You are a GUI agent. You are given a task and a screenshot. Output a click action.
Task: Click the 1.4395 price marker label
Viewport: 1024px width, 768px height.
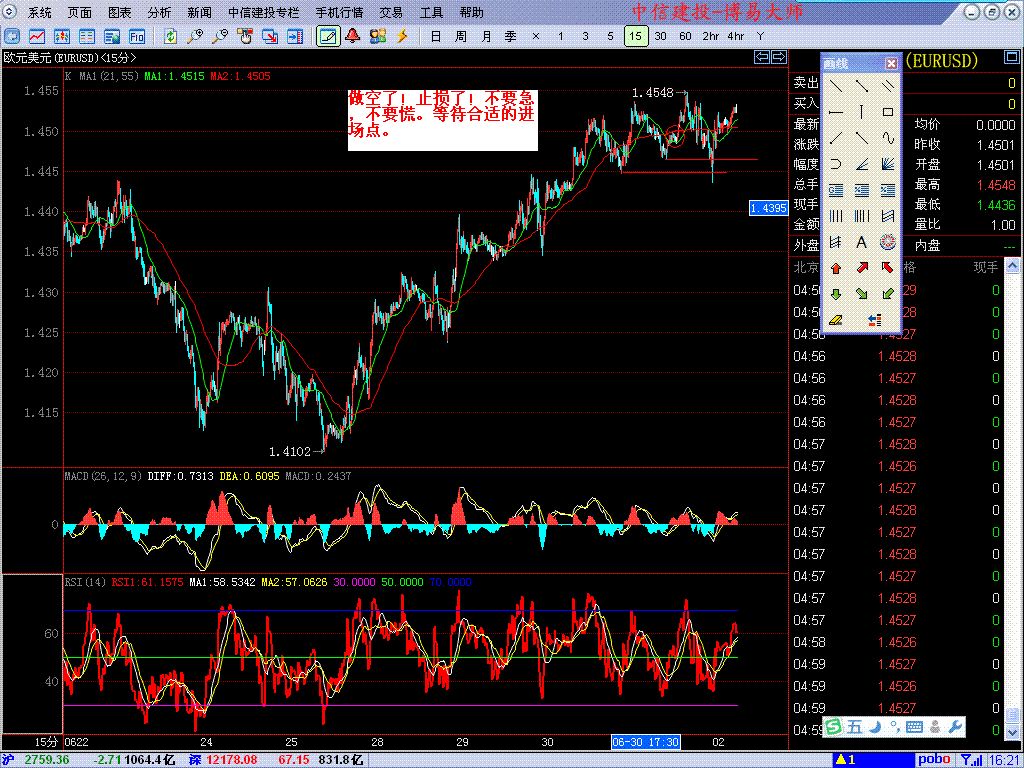point(768,208)
